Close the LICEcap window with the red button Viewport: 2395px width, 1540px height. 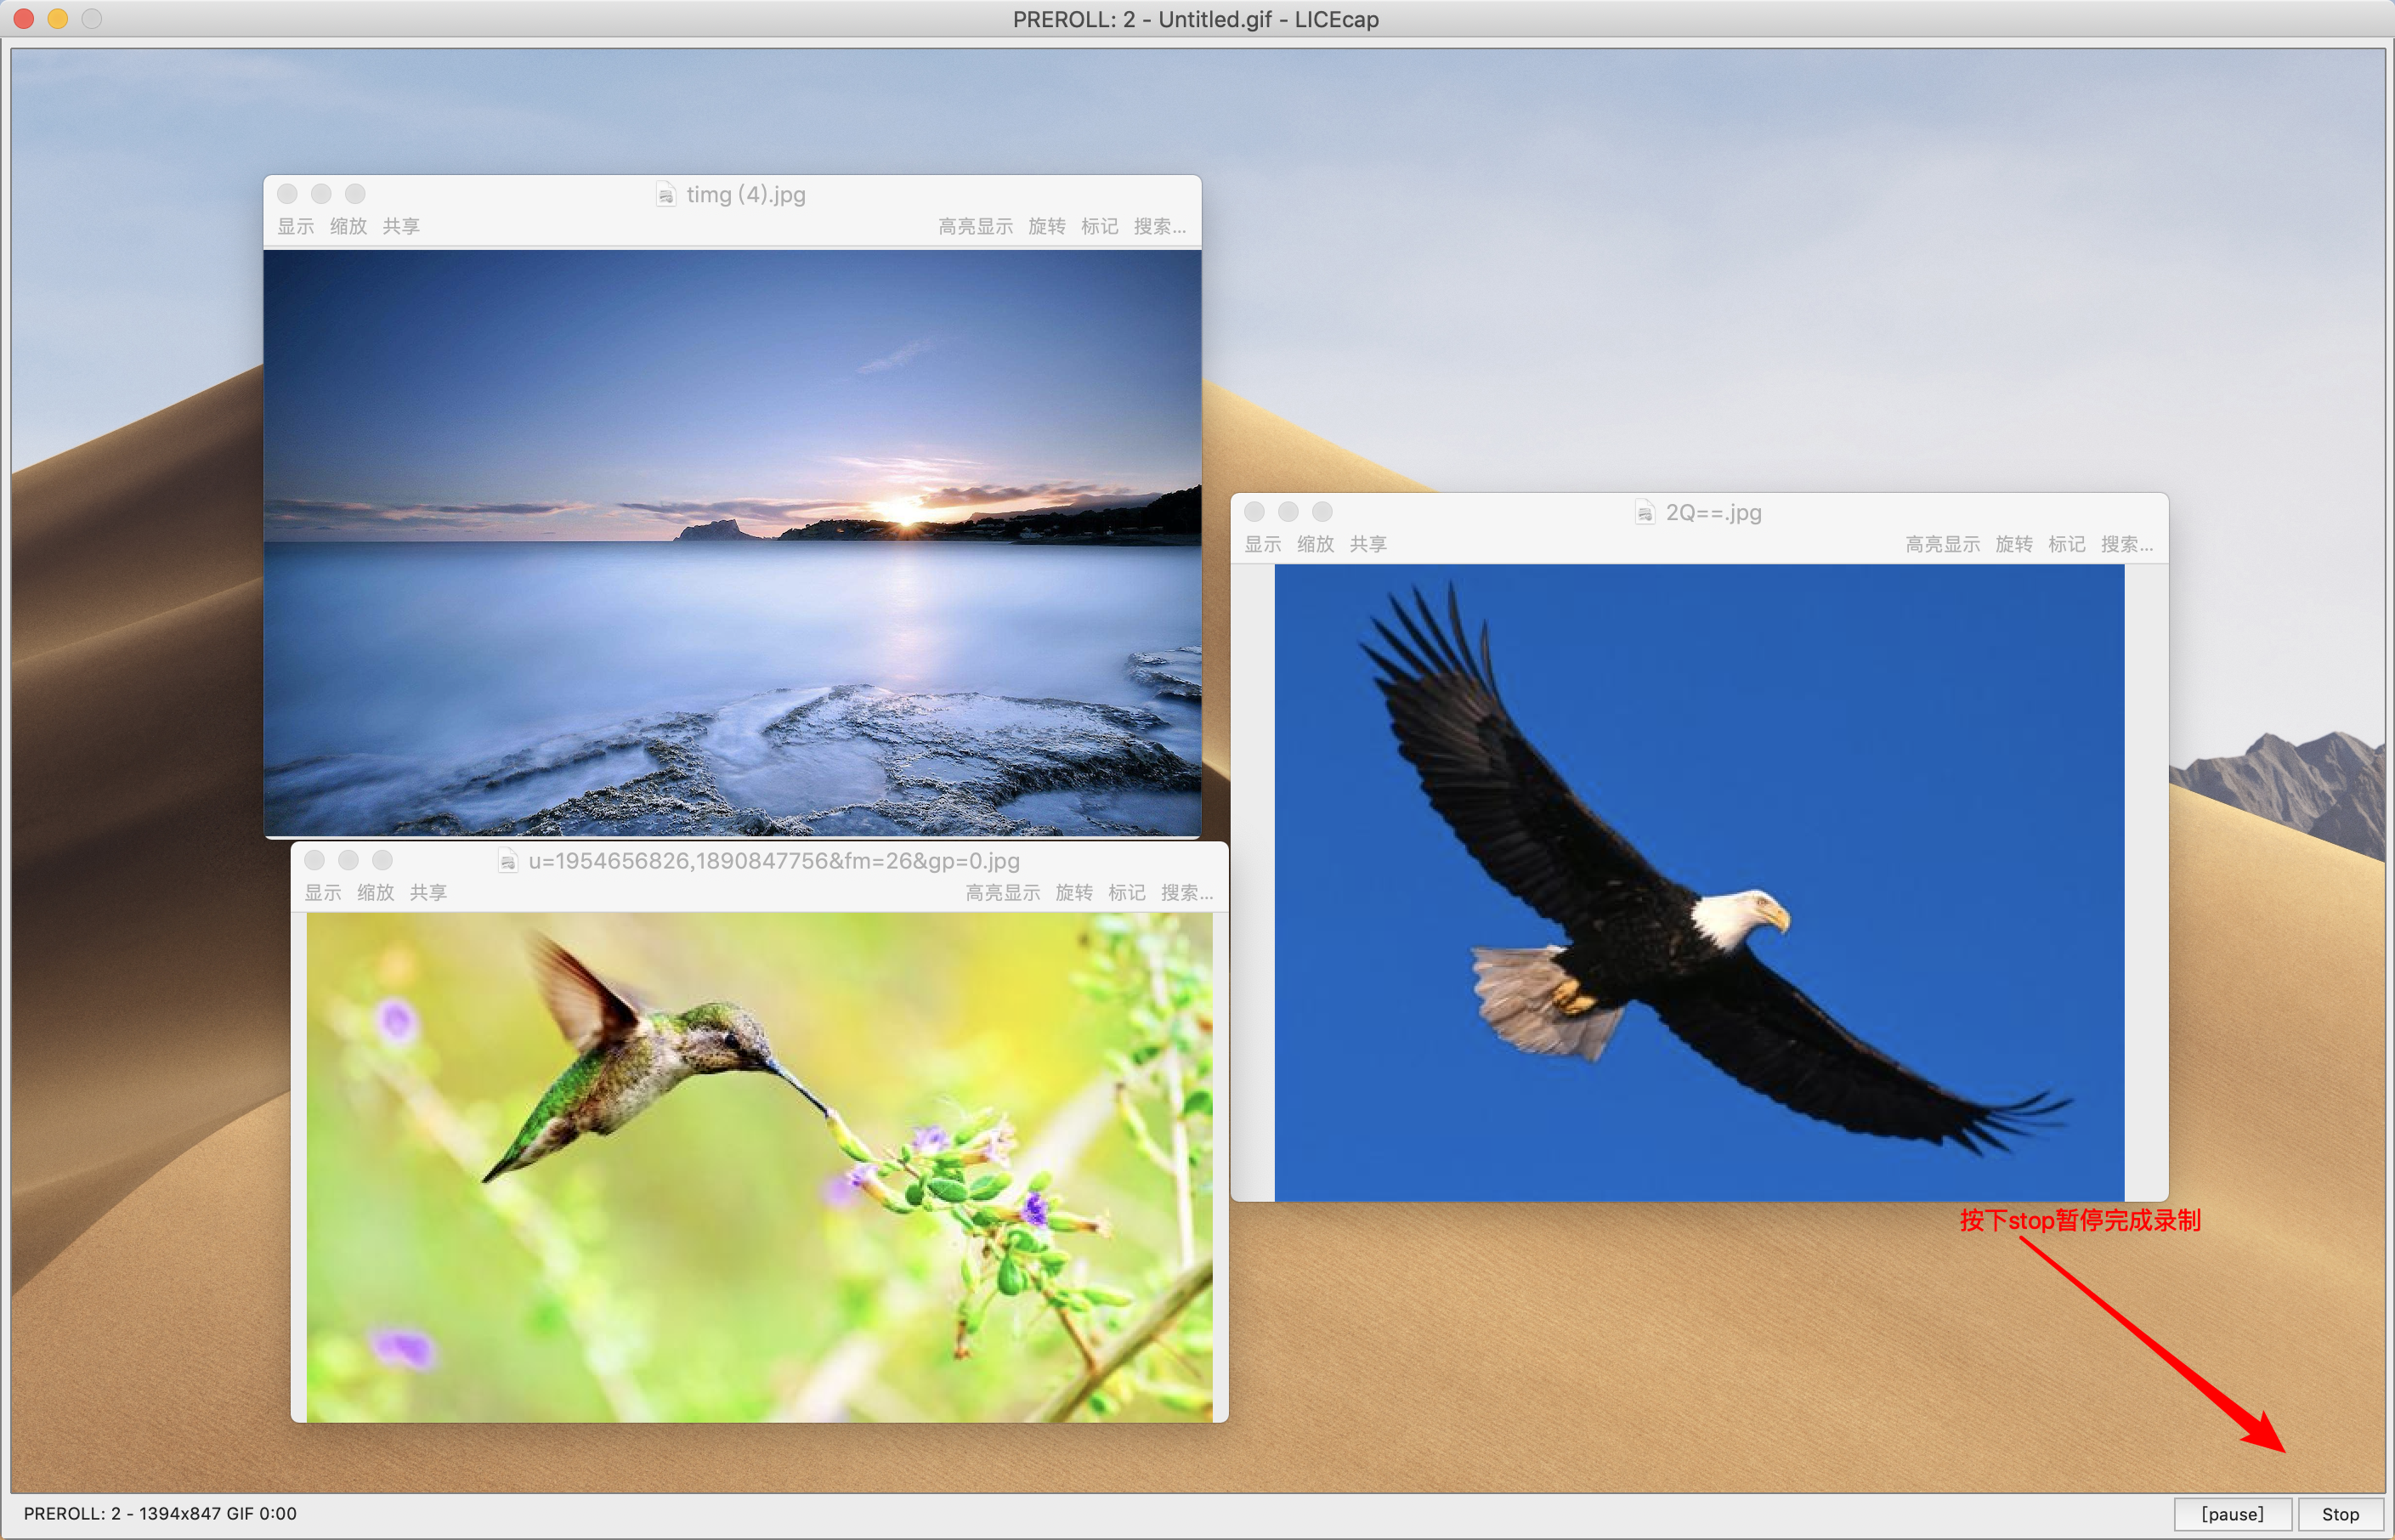[24, 18]
